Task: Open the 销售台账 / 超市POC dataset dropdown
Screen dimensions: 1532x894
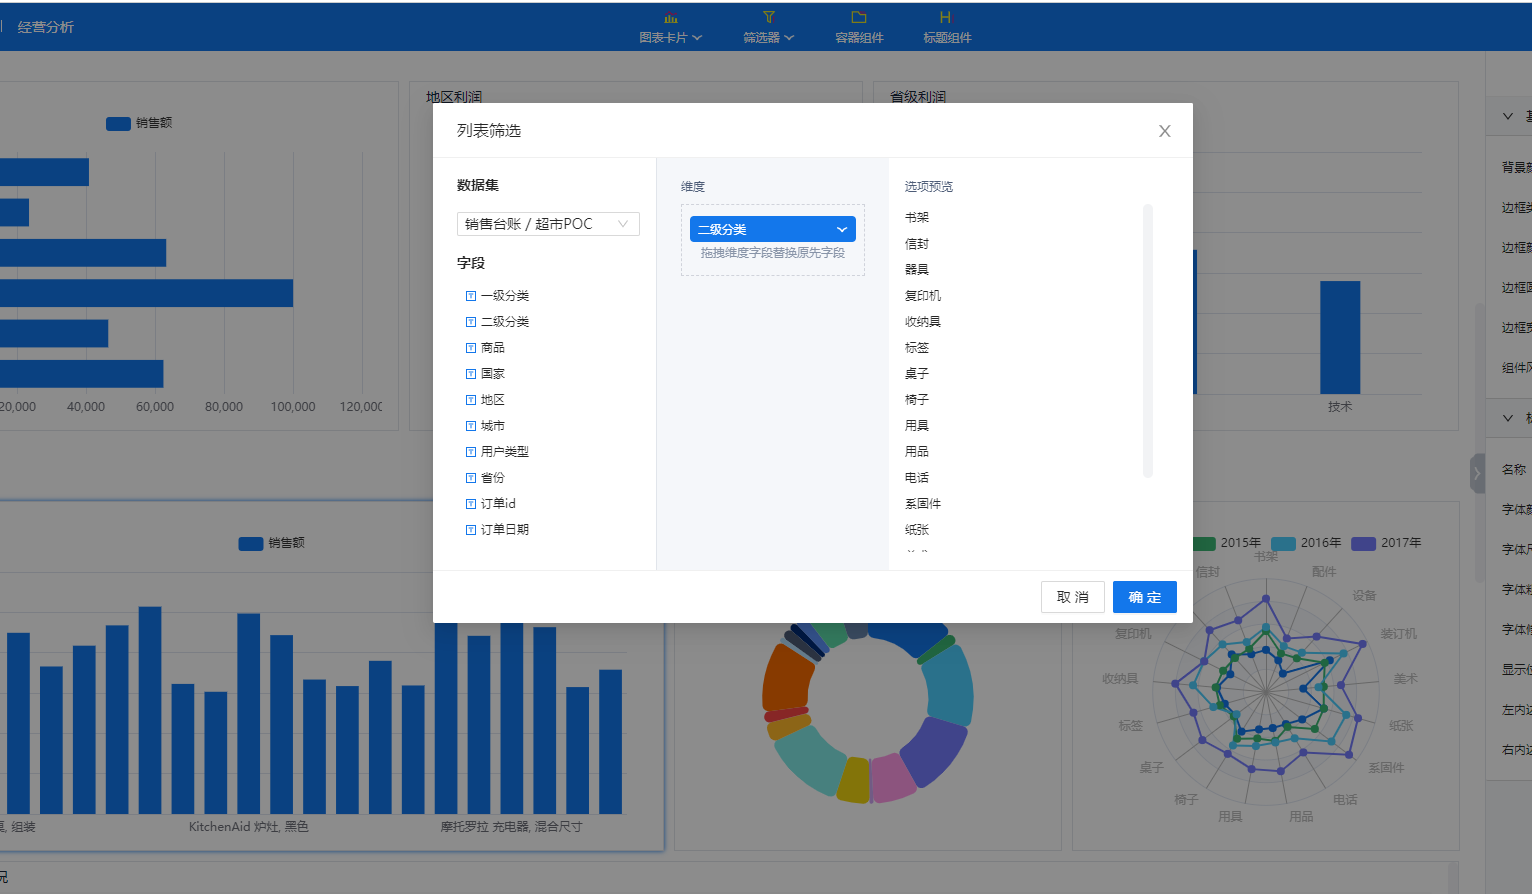Action: coord(548,224)
